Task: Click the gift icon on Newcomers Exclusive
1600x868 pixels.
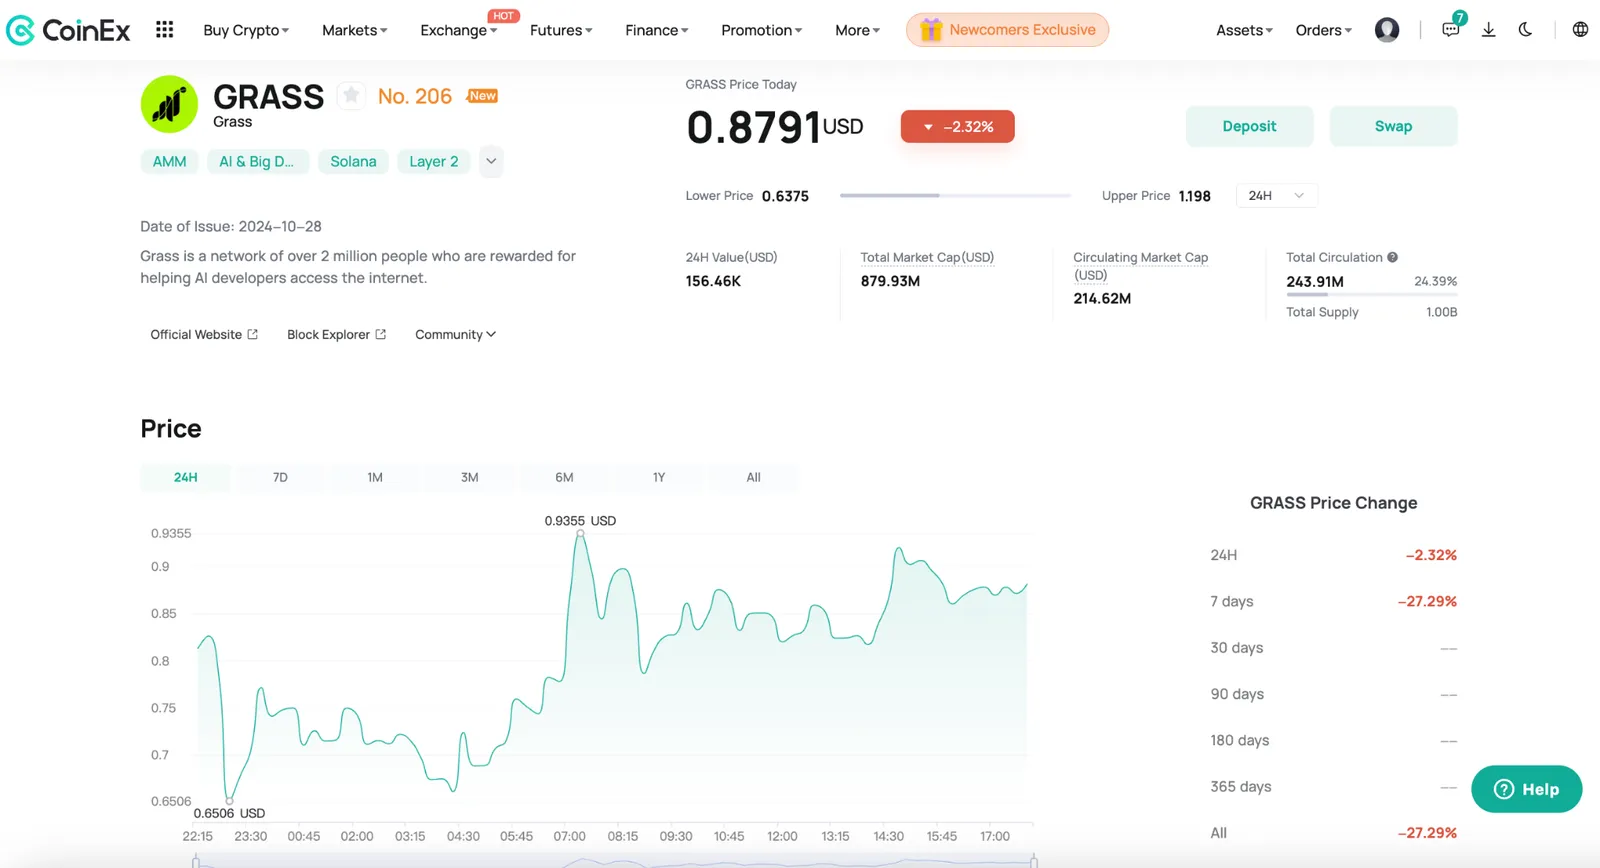Action: point(931,30)
